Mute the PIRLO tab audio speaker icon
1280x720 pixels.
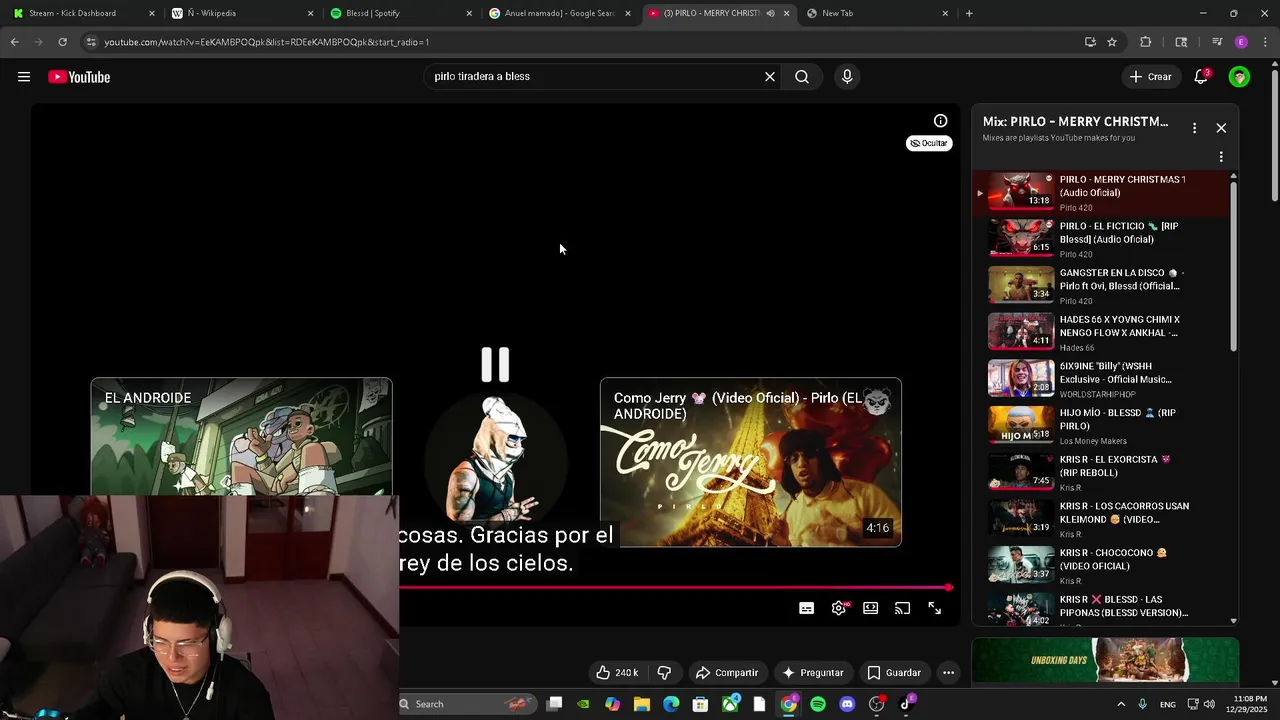coord(770,13)
